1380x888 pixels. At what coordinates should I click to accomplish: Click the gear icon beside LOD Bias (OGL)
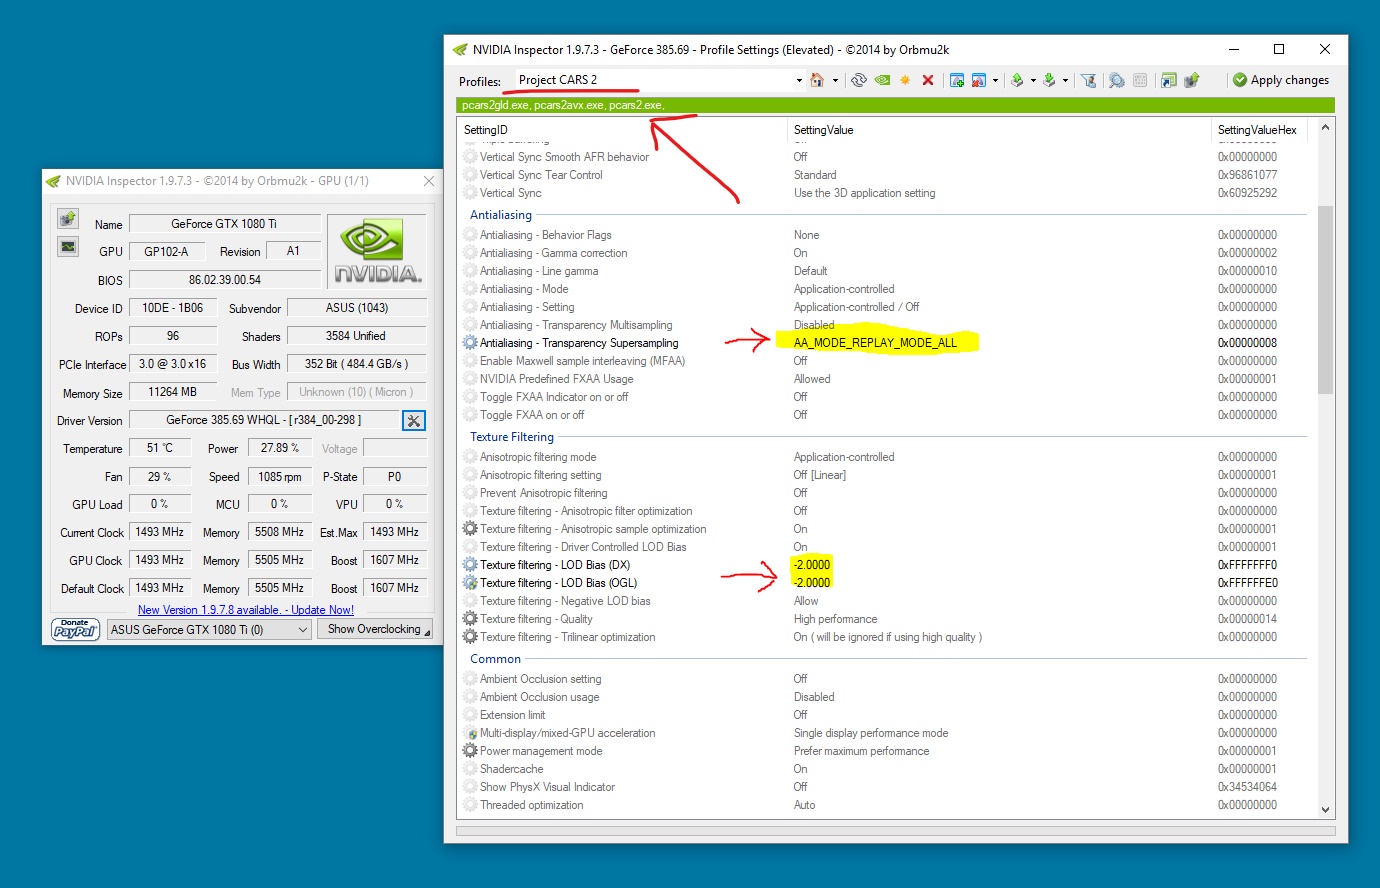[470, 583]
